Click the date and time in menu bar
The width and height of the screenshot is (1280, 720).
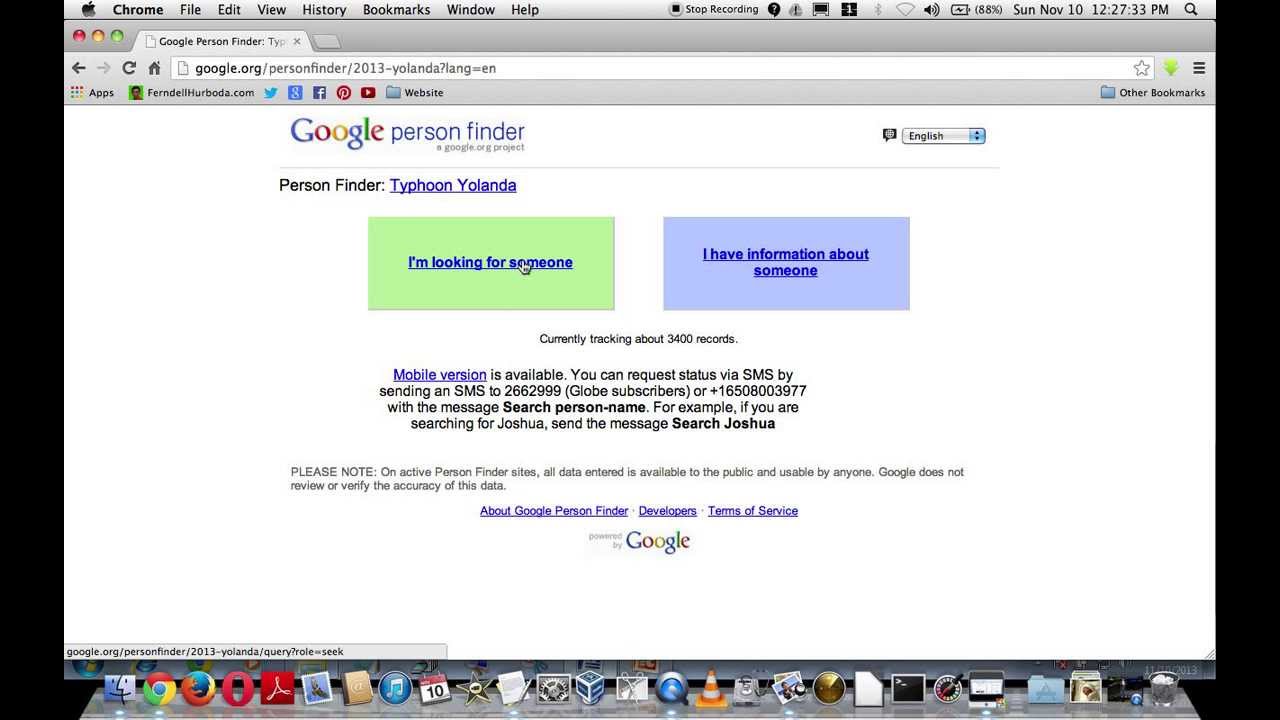click(1090, 9)
